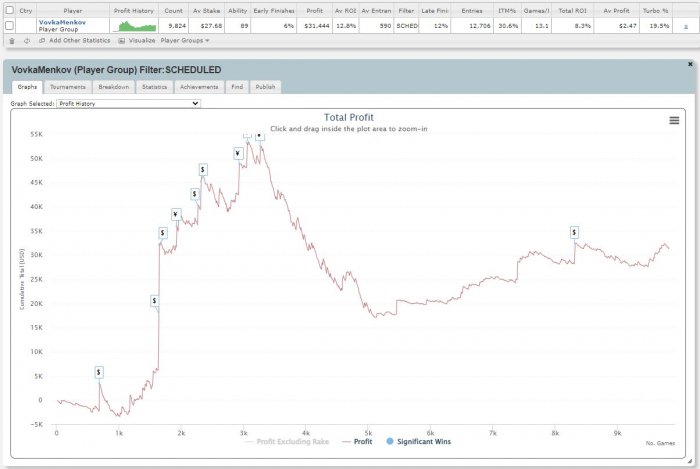700x469 pixels.
Task: Sort by the Player column header
Action: click(x=73, y=11)
